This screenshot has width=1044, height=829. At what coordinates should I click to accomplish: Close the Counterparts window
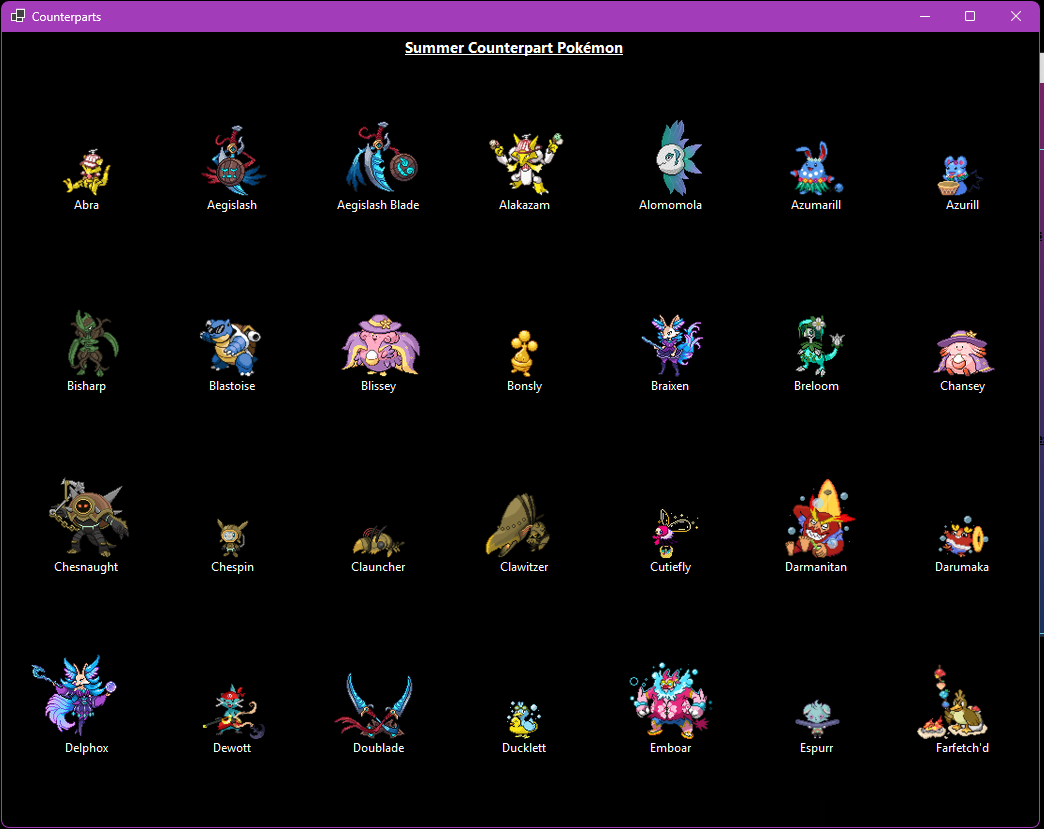1015,16
